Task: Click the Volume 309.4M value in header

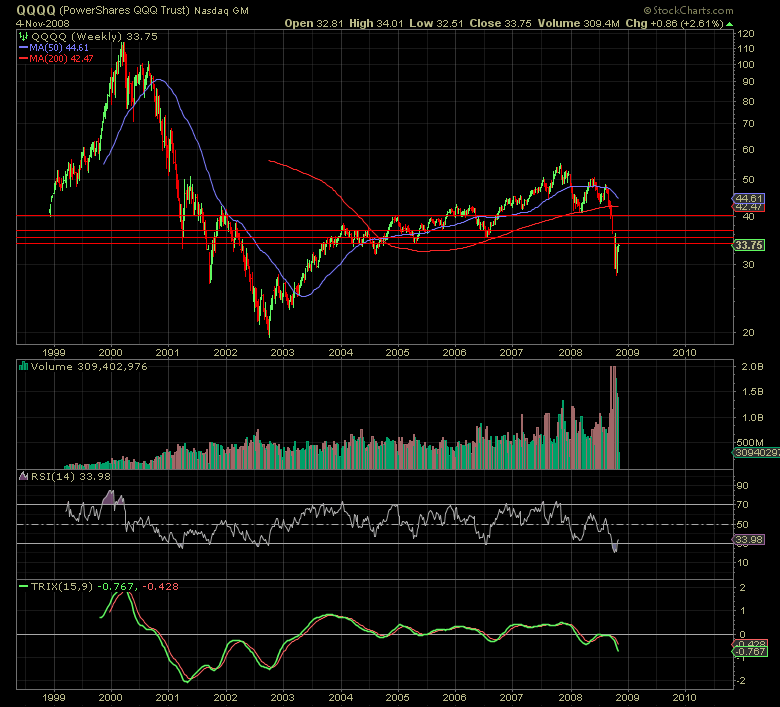Action: 579,23
